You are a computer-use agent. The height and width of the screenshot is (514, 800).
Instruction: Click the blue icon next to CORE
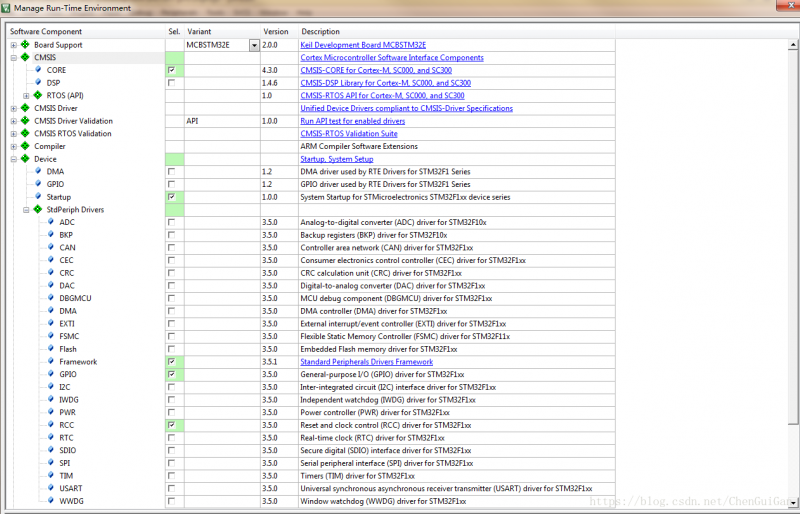38,71
